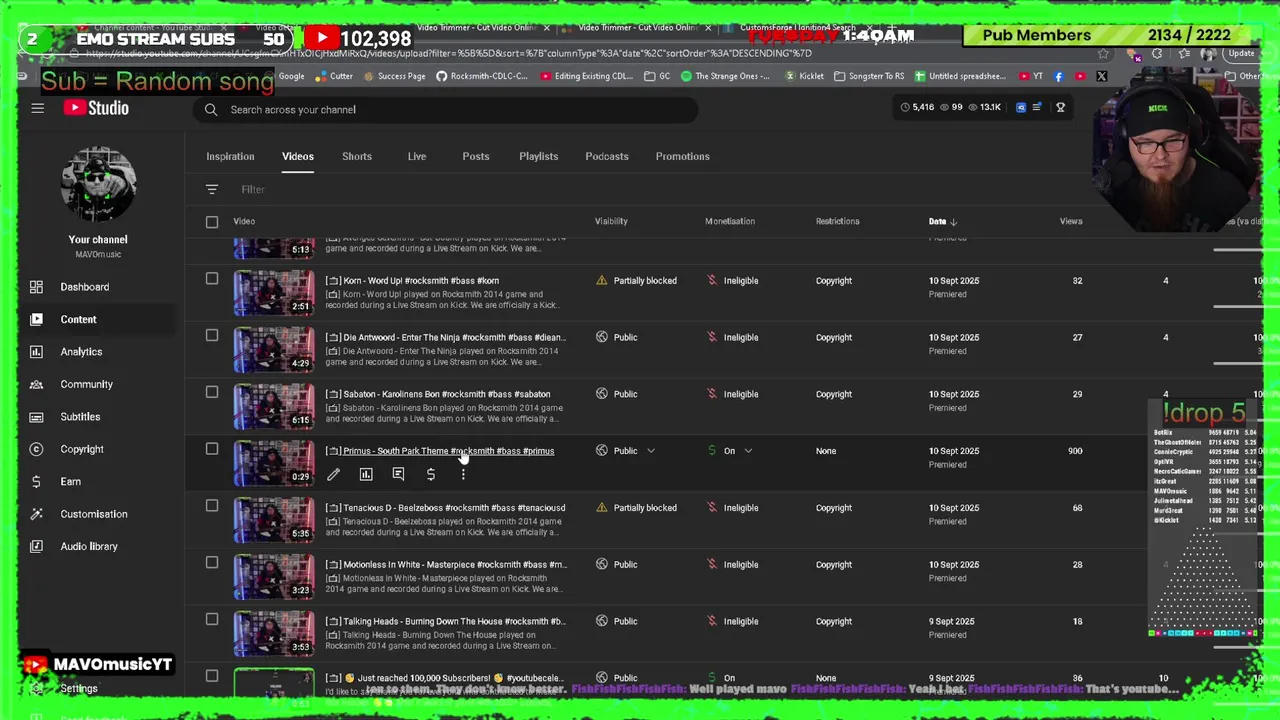The height and width of the screenshot is (720, 1280).
Task: Select the Talking Heads video checkbox
Action: (x=212, y=619)
